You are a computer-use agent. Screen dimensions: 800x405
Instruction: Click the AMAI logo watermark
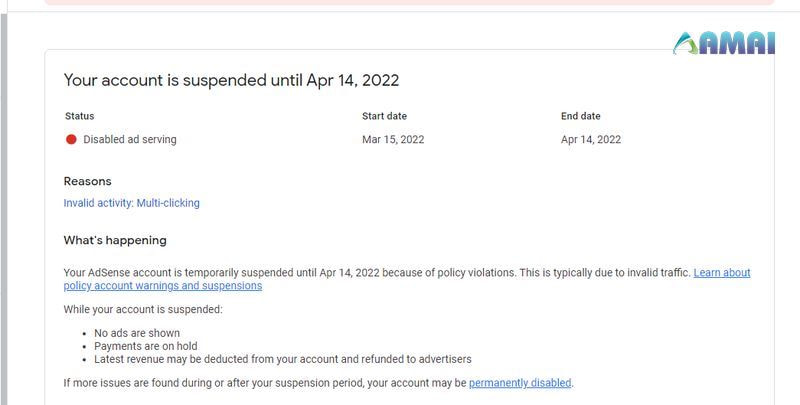tap(724, 44)
